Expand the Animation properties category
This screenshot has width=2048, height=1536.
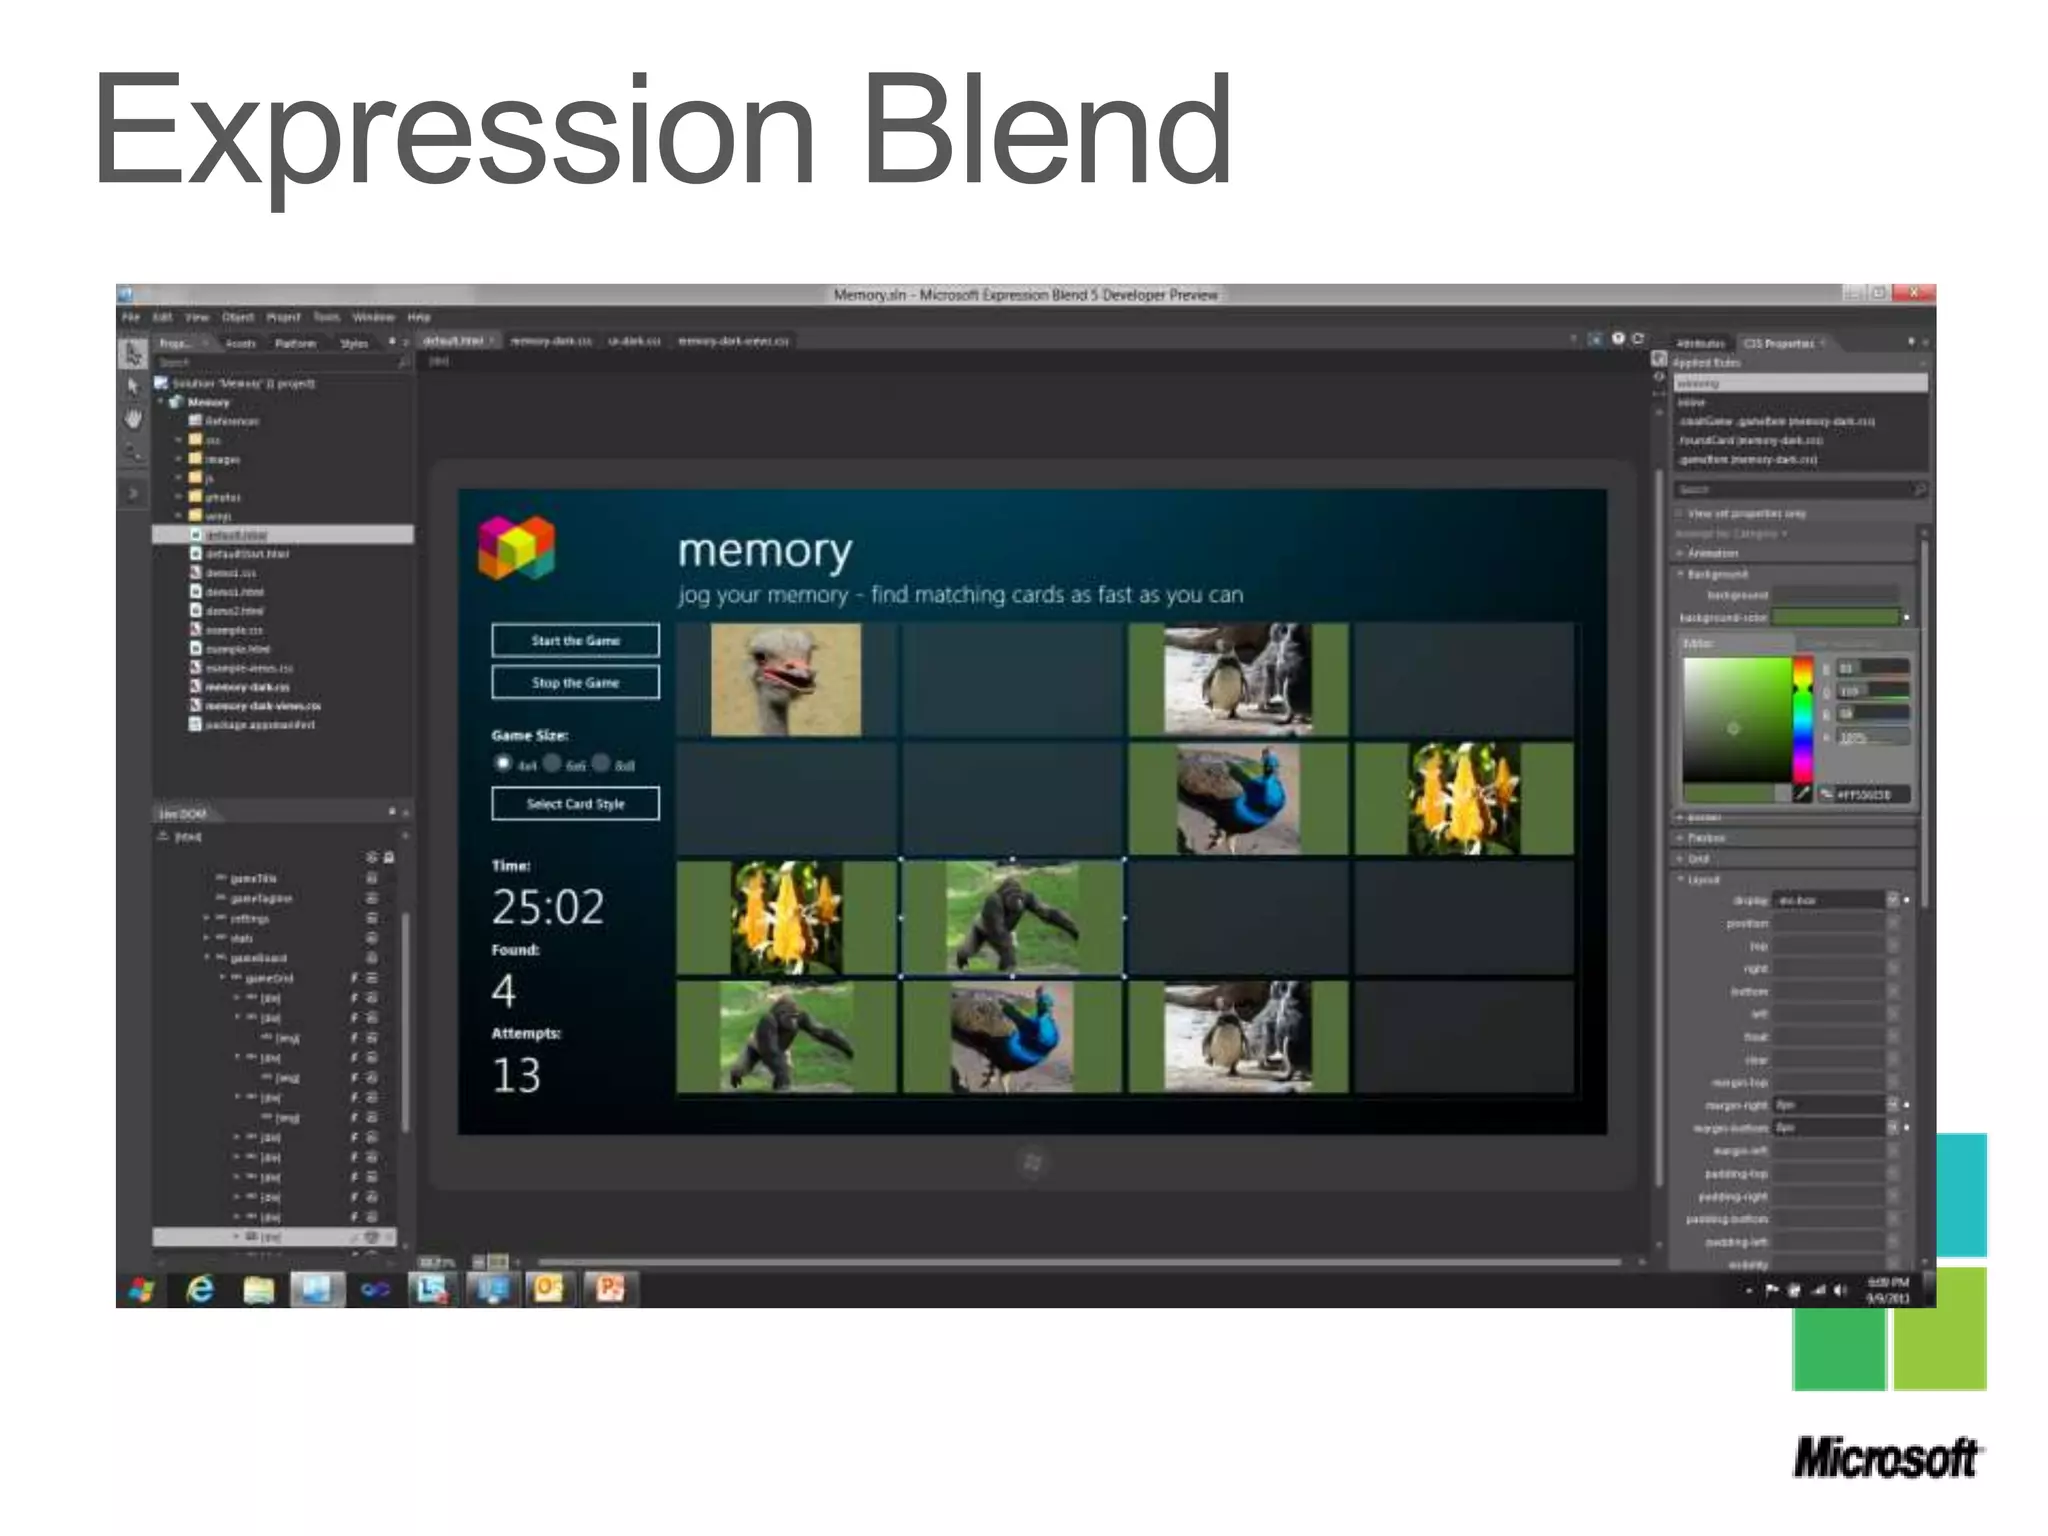(x=1680, y=553)
